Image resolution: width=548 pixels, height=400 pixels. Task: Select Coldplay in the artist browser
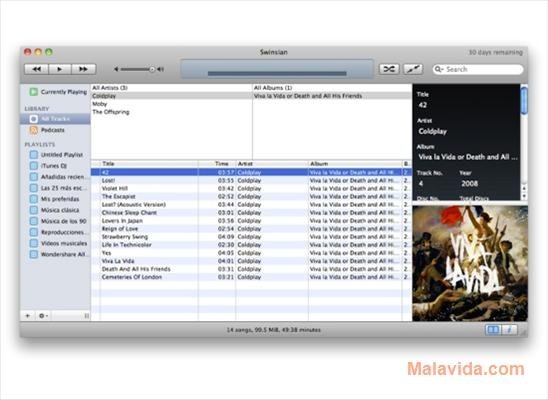tap(171, 96)
